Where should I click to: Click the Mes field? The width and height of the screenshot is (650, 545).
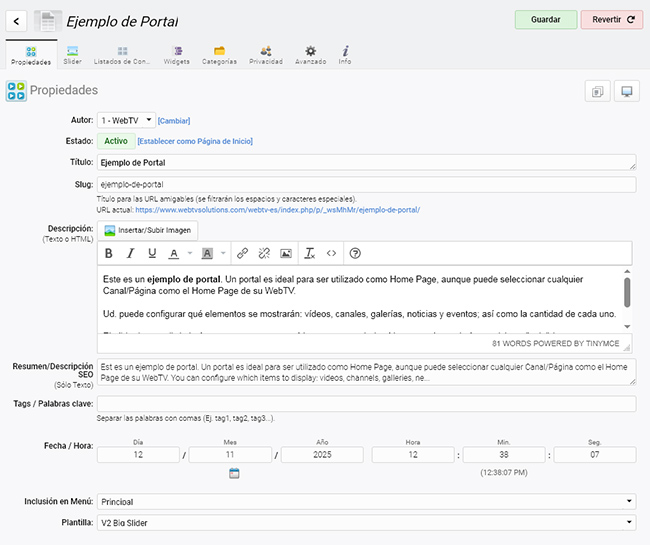click(x=230, y=455)
